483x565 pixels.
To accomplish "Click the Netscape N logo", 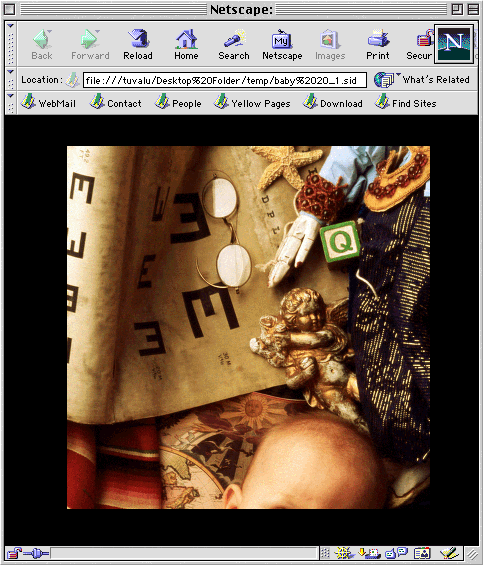I will pyautogui.click(x=454, y=44).
